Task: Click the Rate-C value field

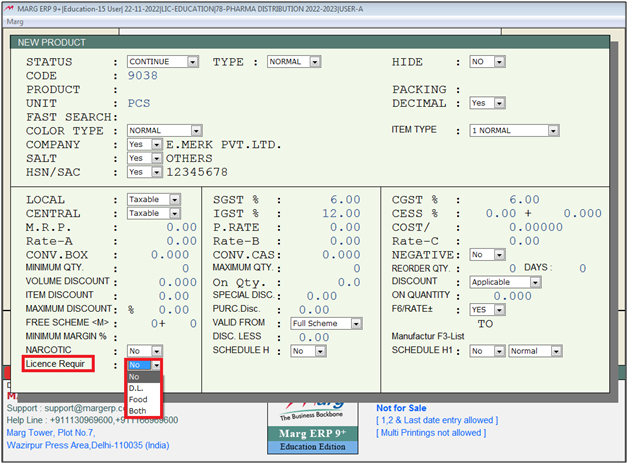Action: coord(524,241)
